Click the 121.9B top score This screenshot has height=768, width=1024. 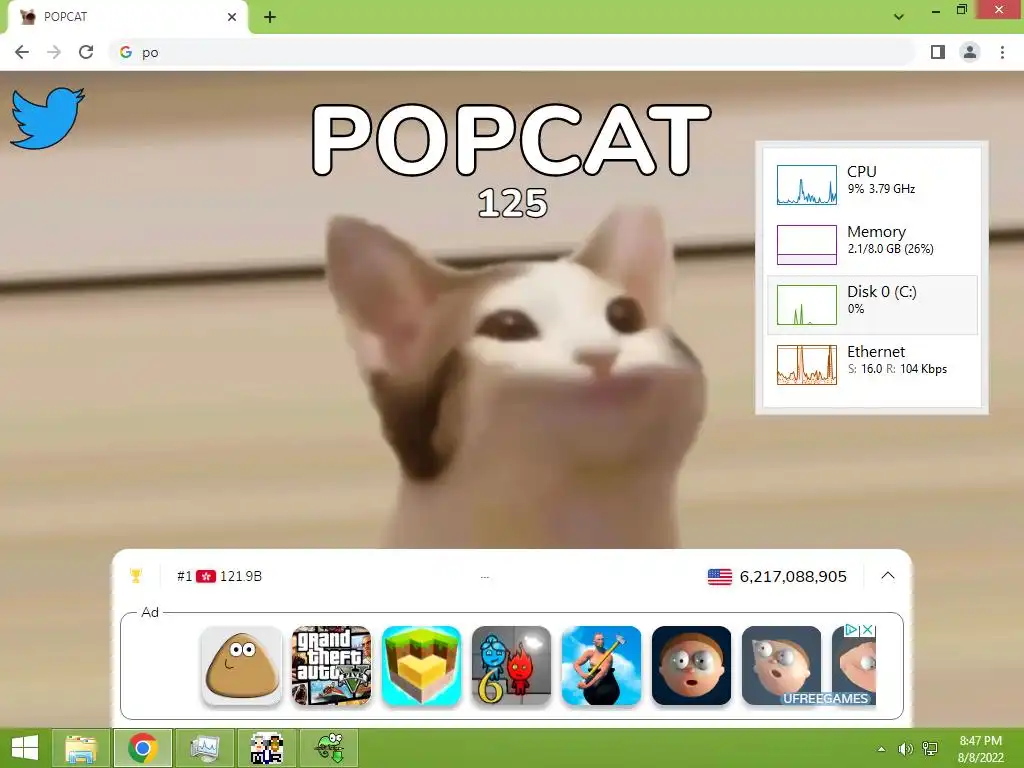(x=241, y=576)
